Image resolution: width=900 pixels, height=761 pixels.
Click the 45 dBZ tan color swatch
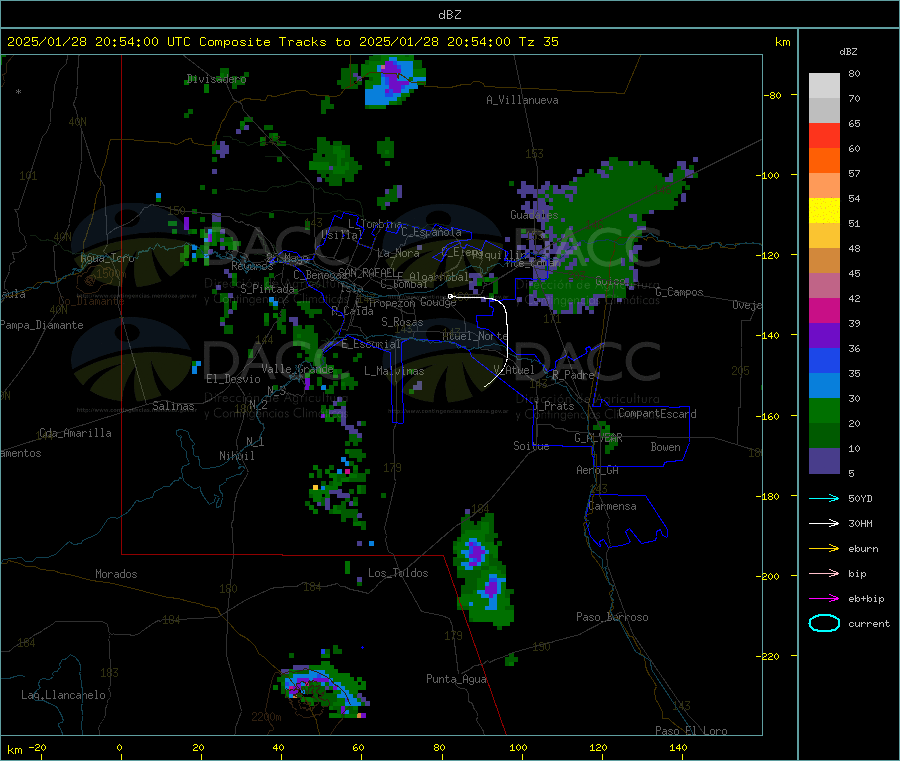click(x=824, y=261)
